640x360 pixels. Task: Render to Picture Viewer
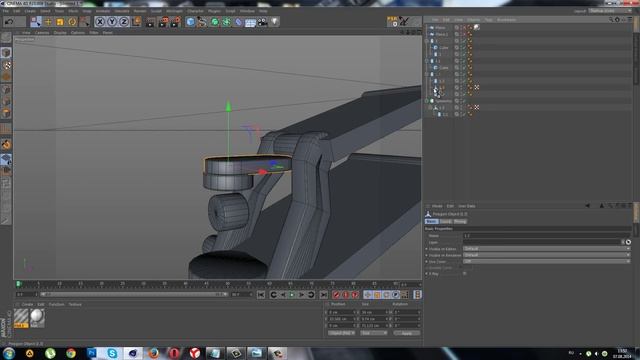(163, 22)
